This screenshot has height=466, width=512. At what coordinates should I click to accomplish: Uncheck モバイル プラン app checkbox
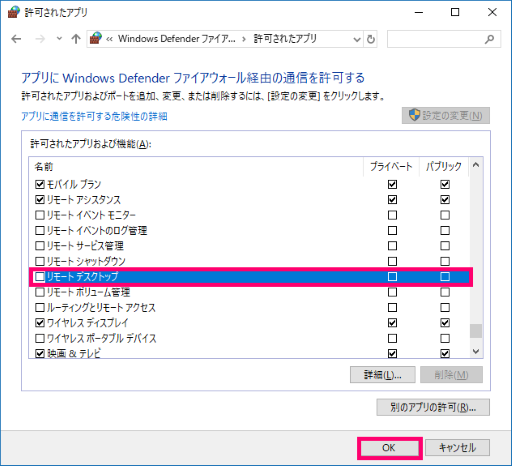point(40,184)
